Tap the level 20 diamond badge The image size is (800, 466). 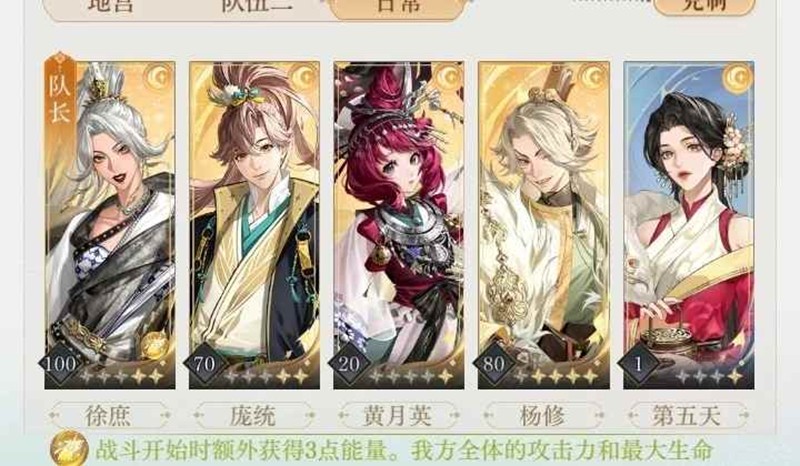click(x=349, y=363)
